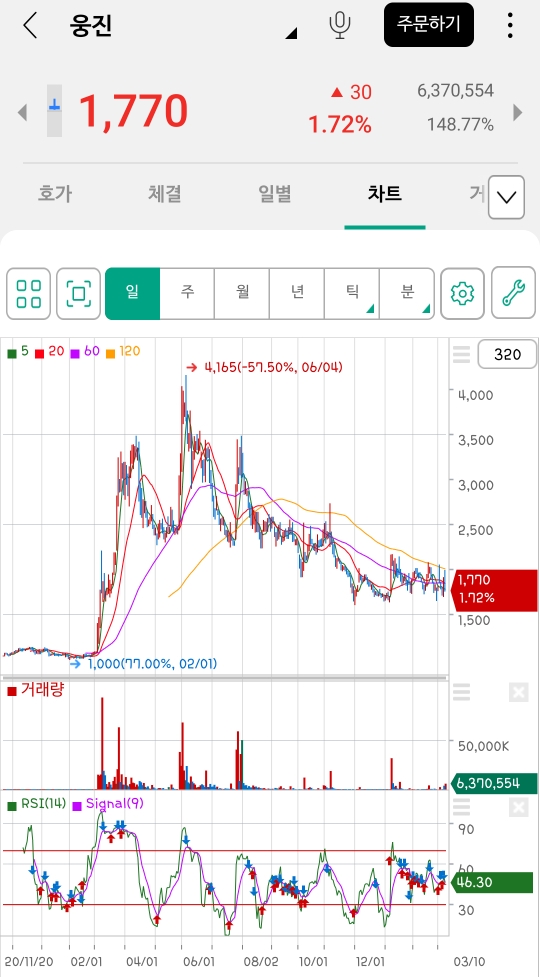Screen dimensions: 540x977
Task: Select the 일 daily period
Action: (x=133, y=293)
